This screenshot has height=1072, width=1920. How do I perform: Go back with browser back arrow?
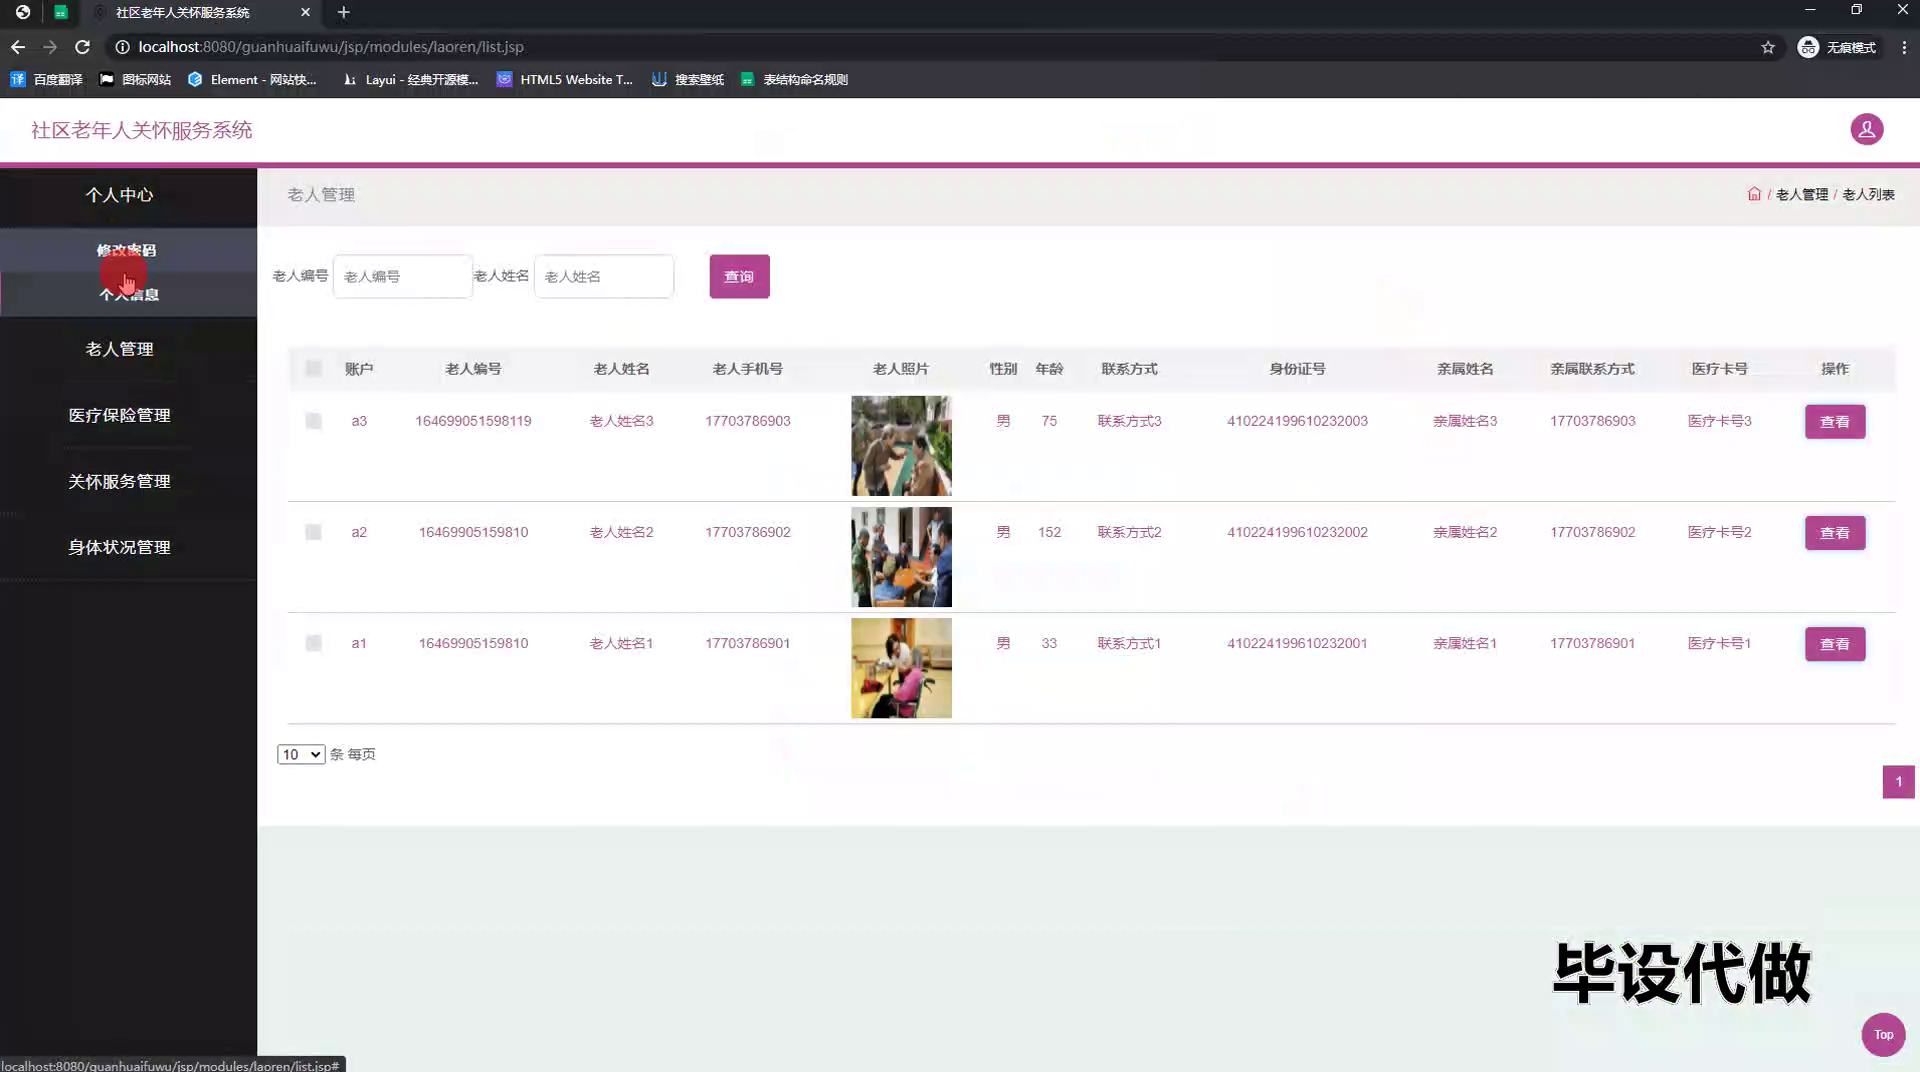(x=18, y=47)
